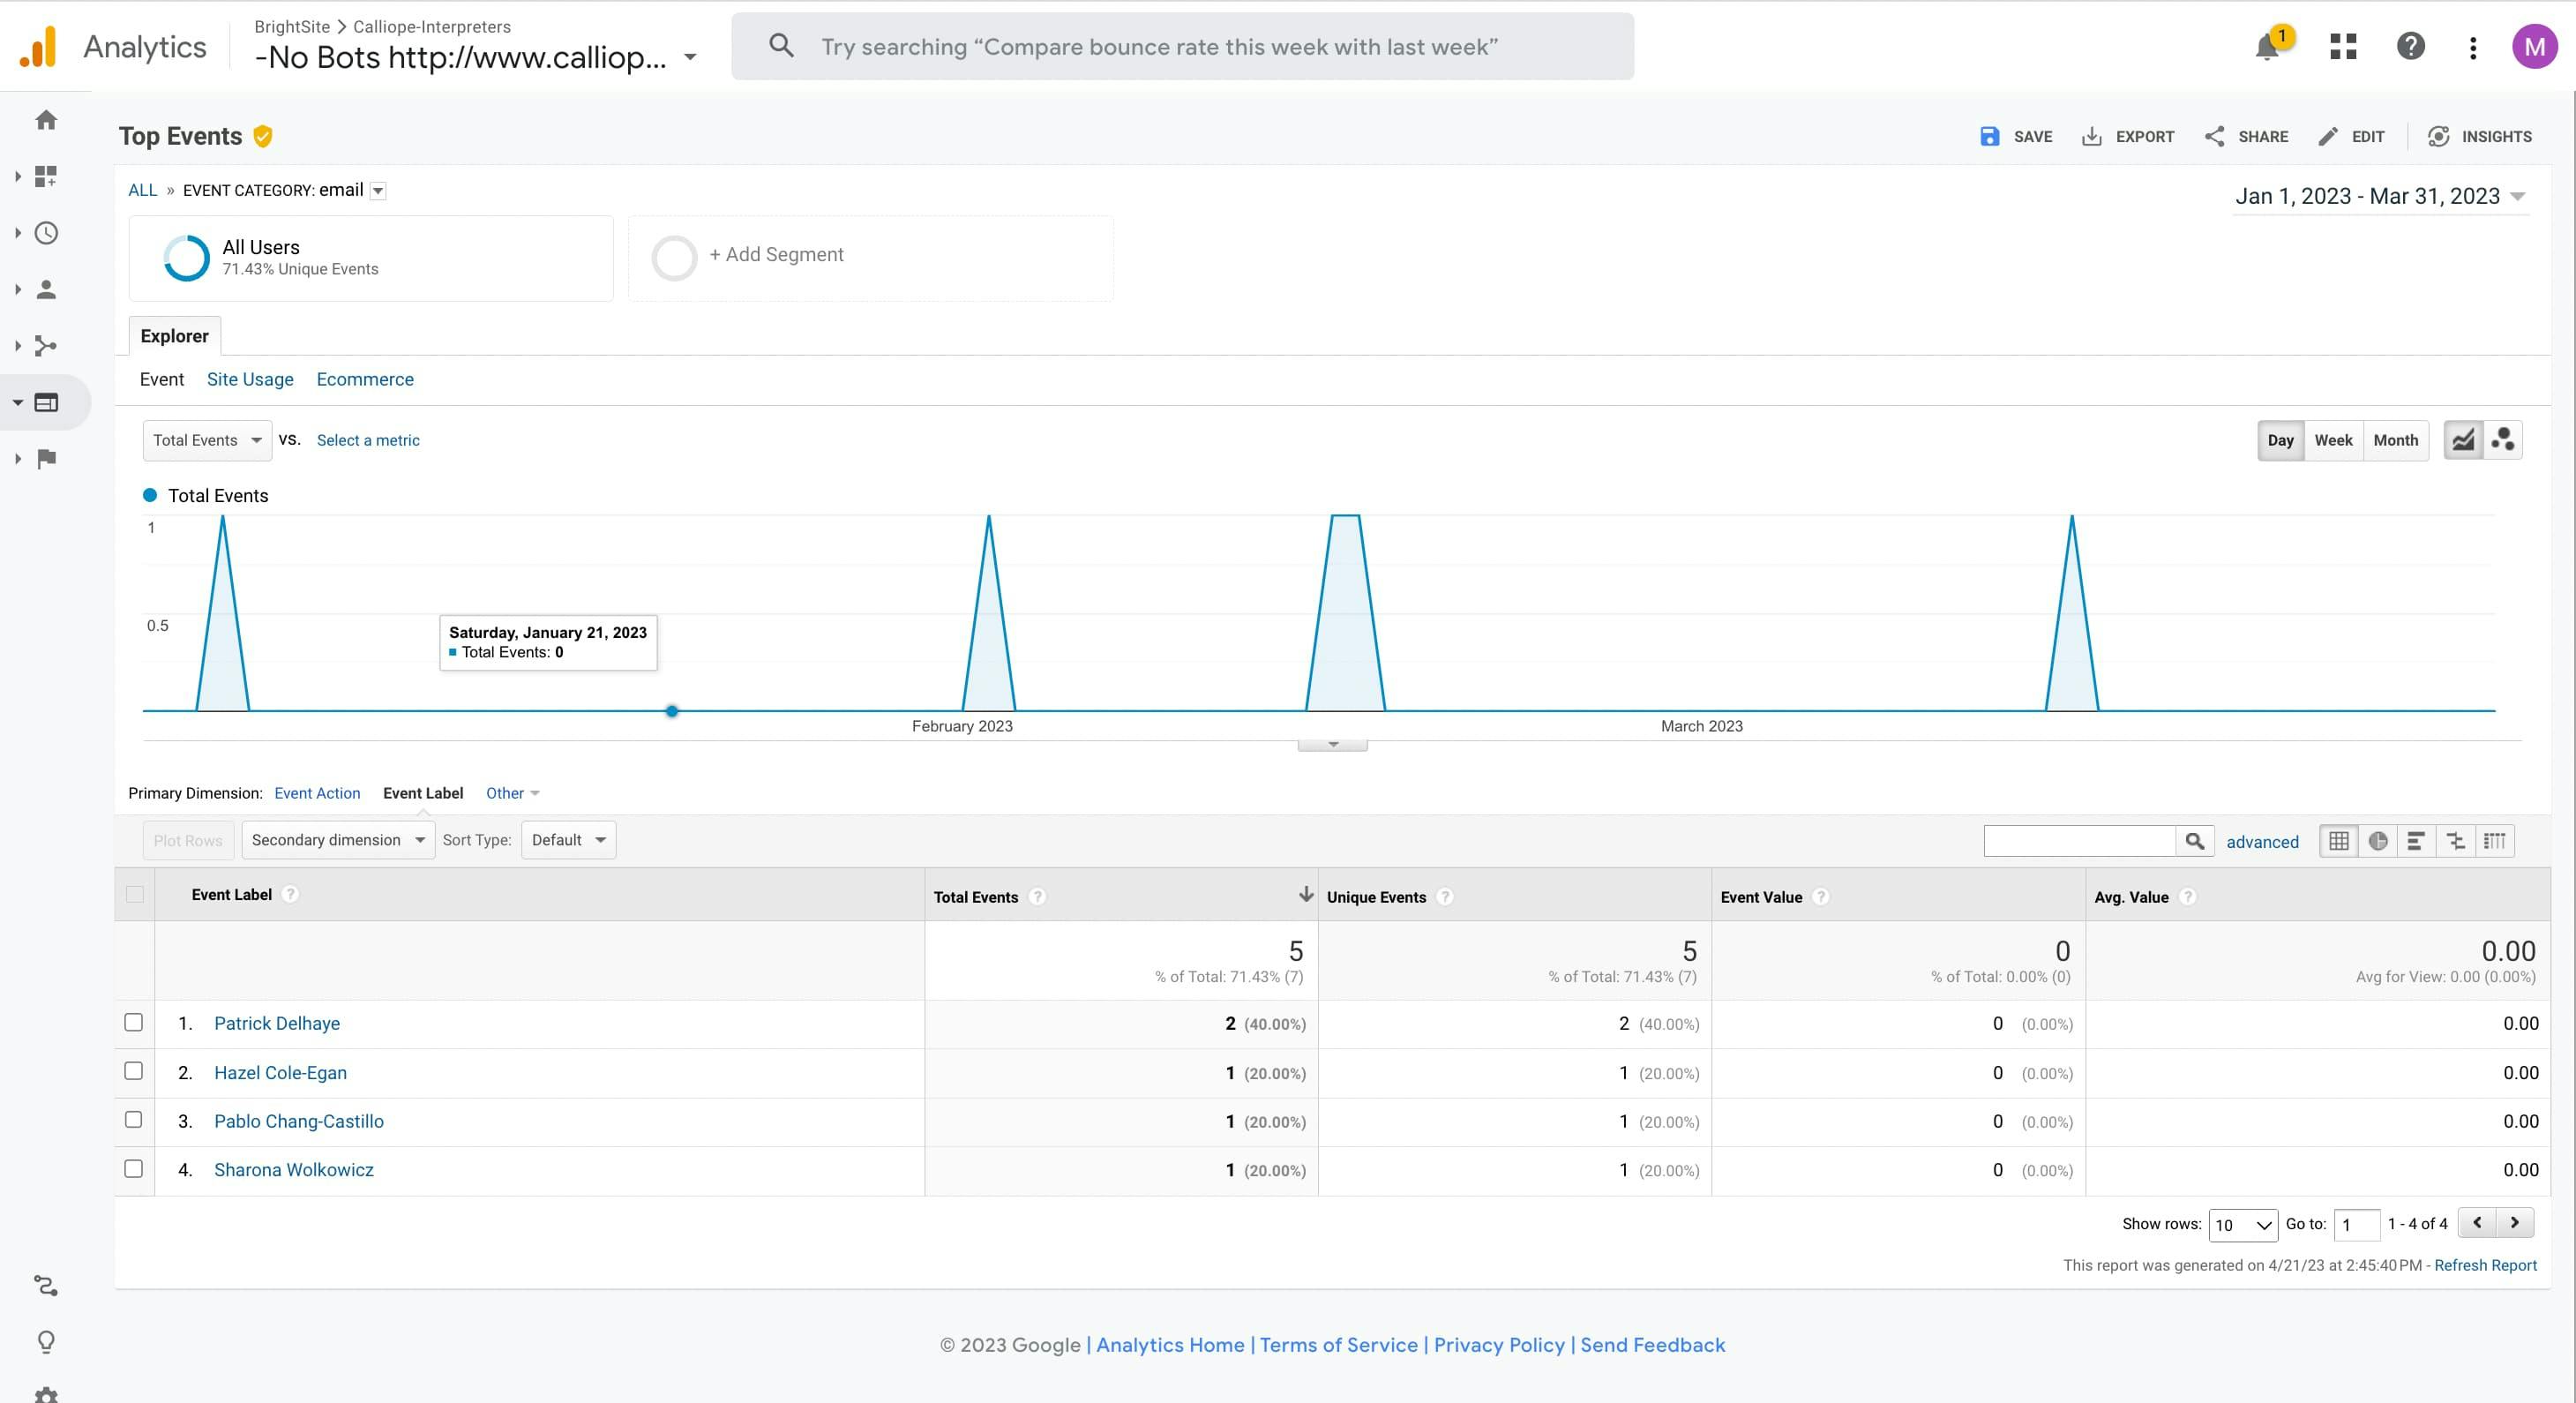Toggle the select-all header checkbox

point(135,894)
